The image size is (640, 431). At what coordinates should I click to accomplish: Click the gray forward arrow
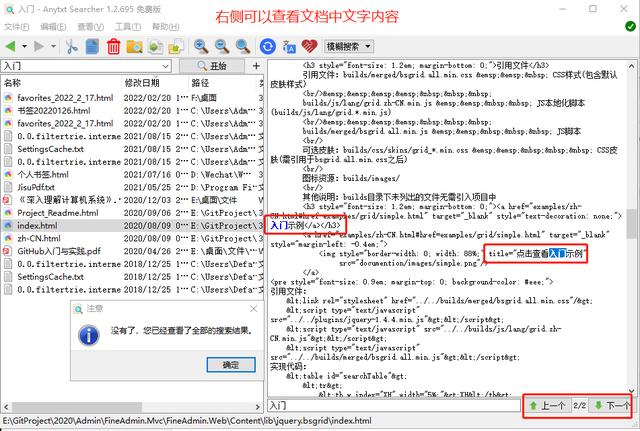click(x=39, y=47)
